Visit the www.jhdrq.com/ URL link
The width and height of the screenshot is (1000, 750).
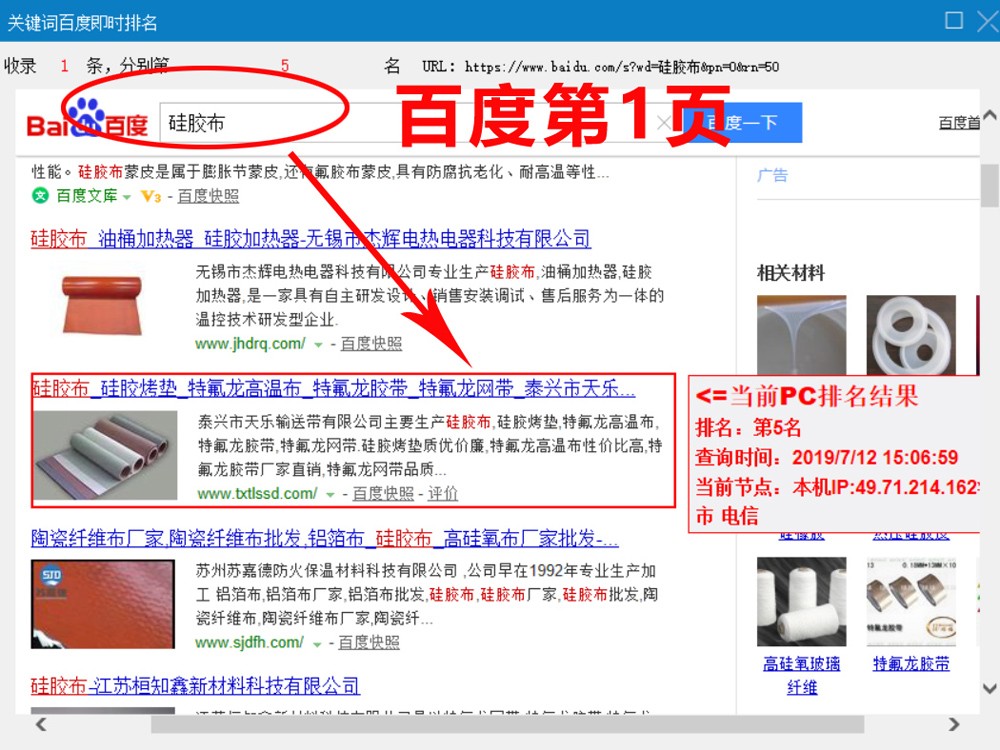tap(250, 344)
